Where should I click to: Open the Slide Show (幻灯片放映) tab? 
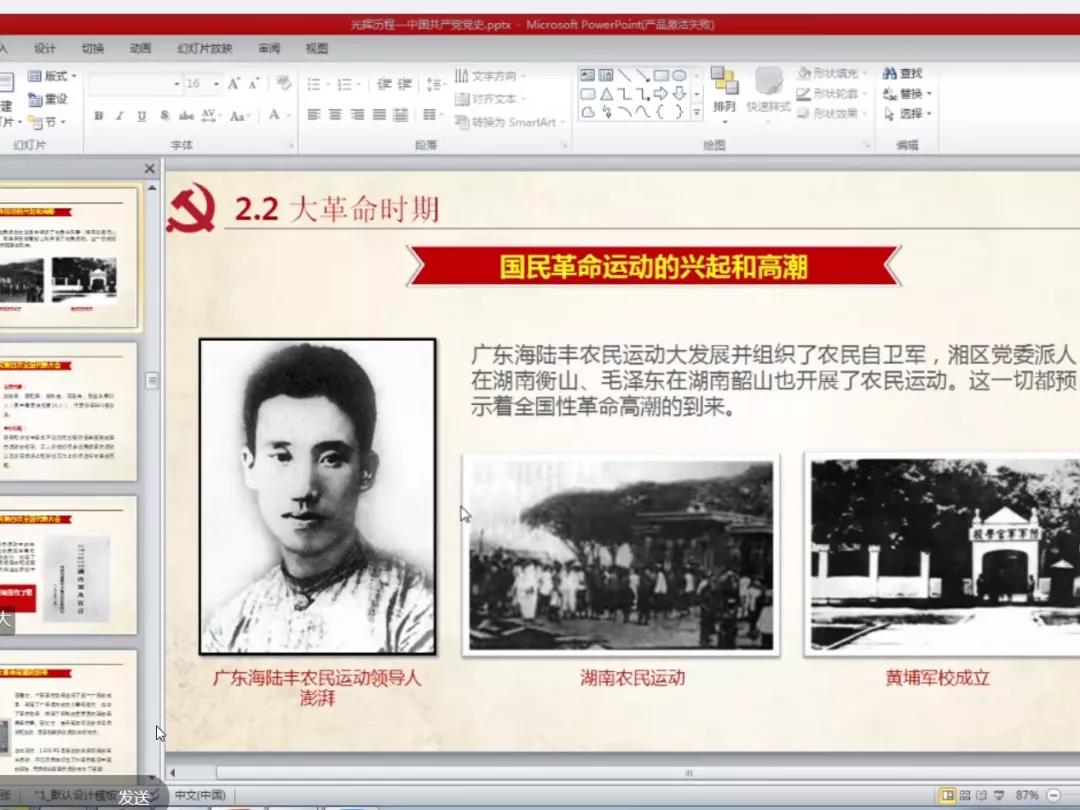(x=204, y=48)
